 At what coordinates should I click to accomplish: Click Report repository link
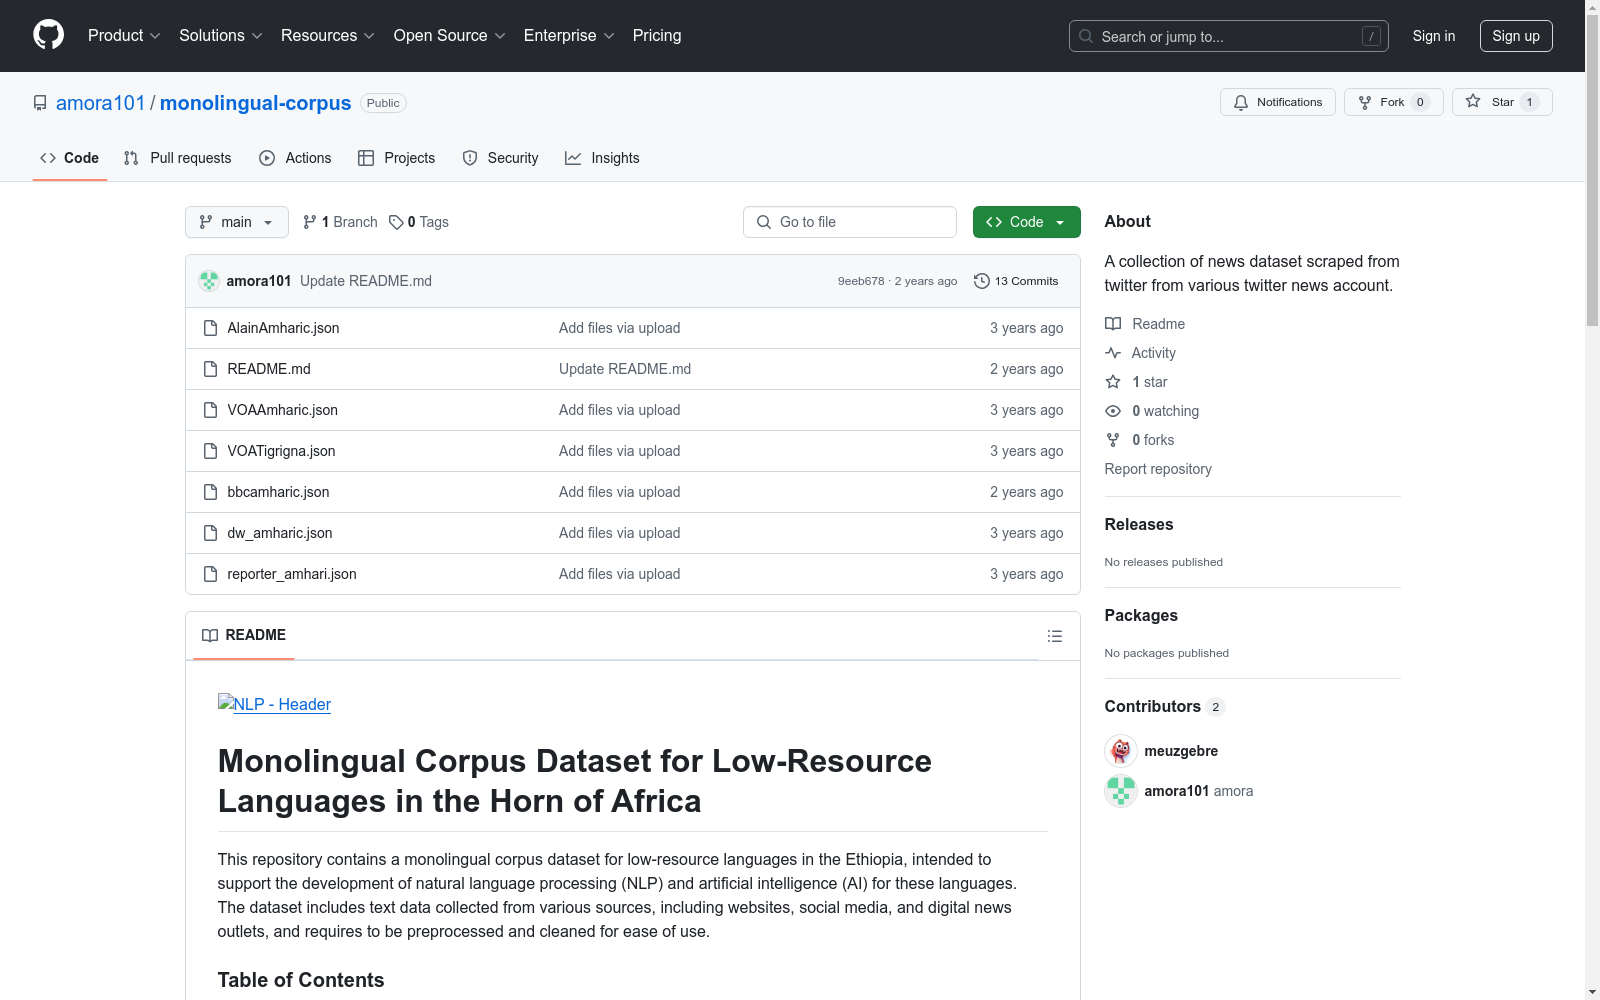[1158, 469]
